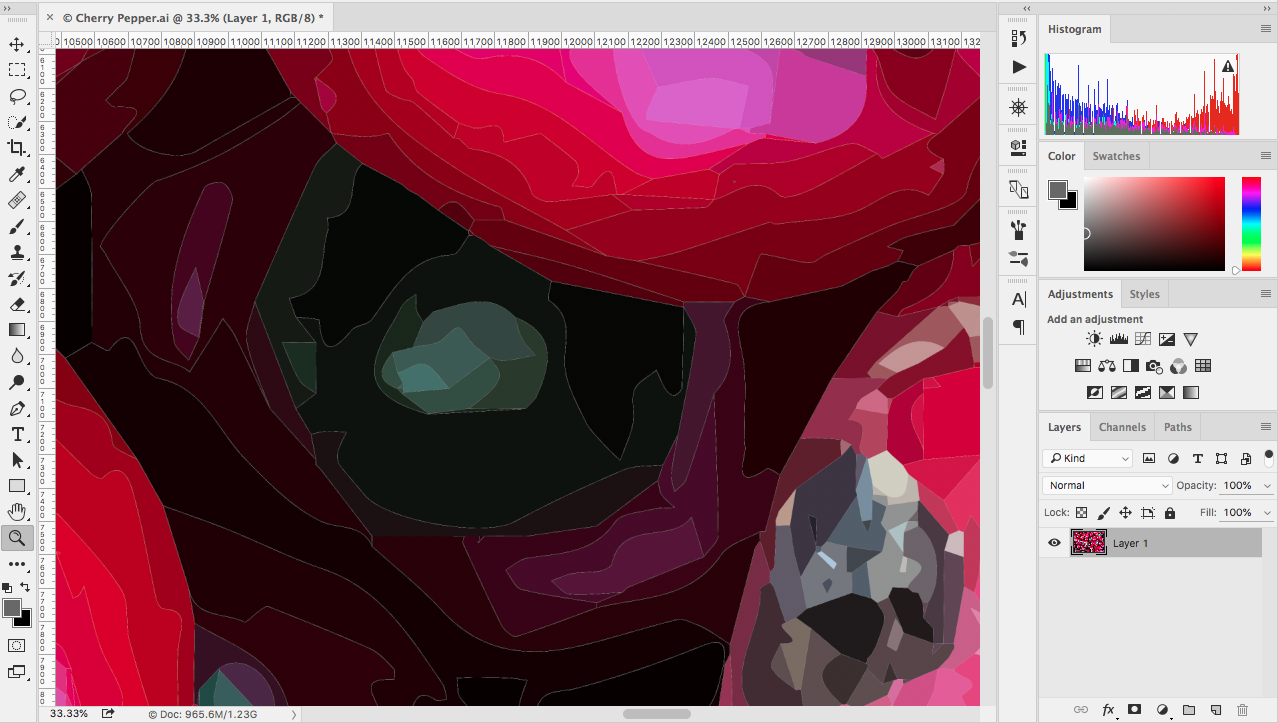Create a new layer
Image resolution: width=1278 pixels, height=723 pixels.
(1215, 709)
